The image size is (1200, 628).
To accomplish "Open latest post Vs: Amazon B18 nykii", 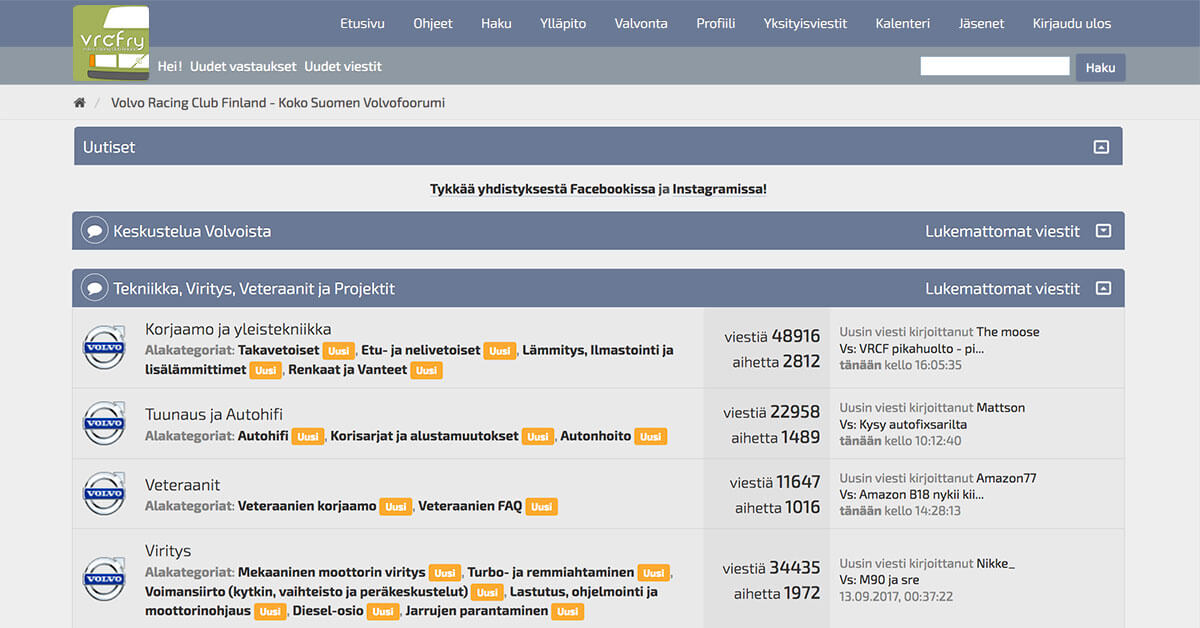I will [x=911, y=494].
